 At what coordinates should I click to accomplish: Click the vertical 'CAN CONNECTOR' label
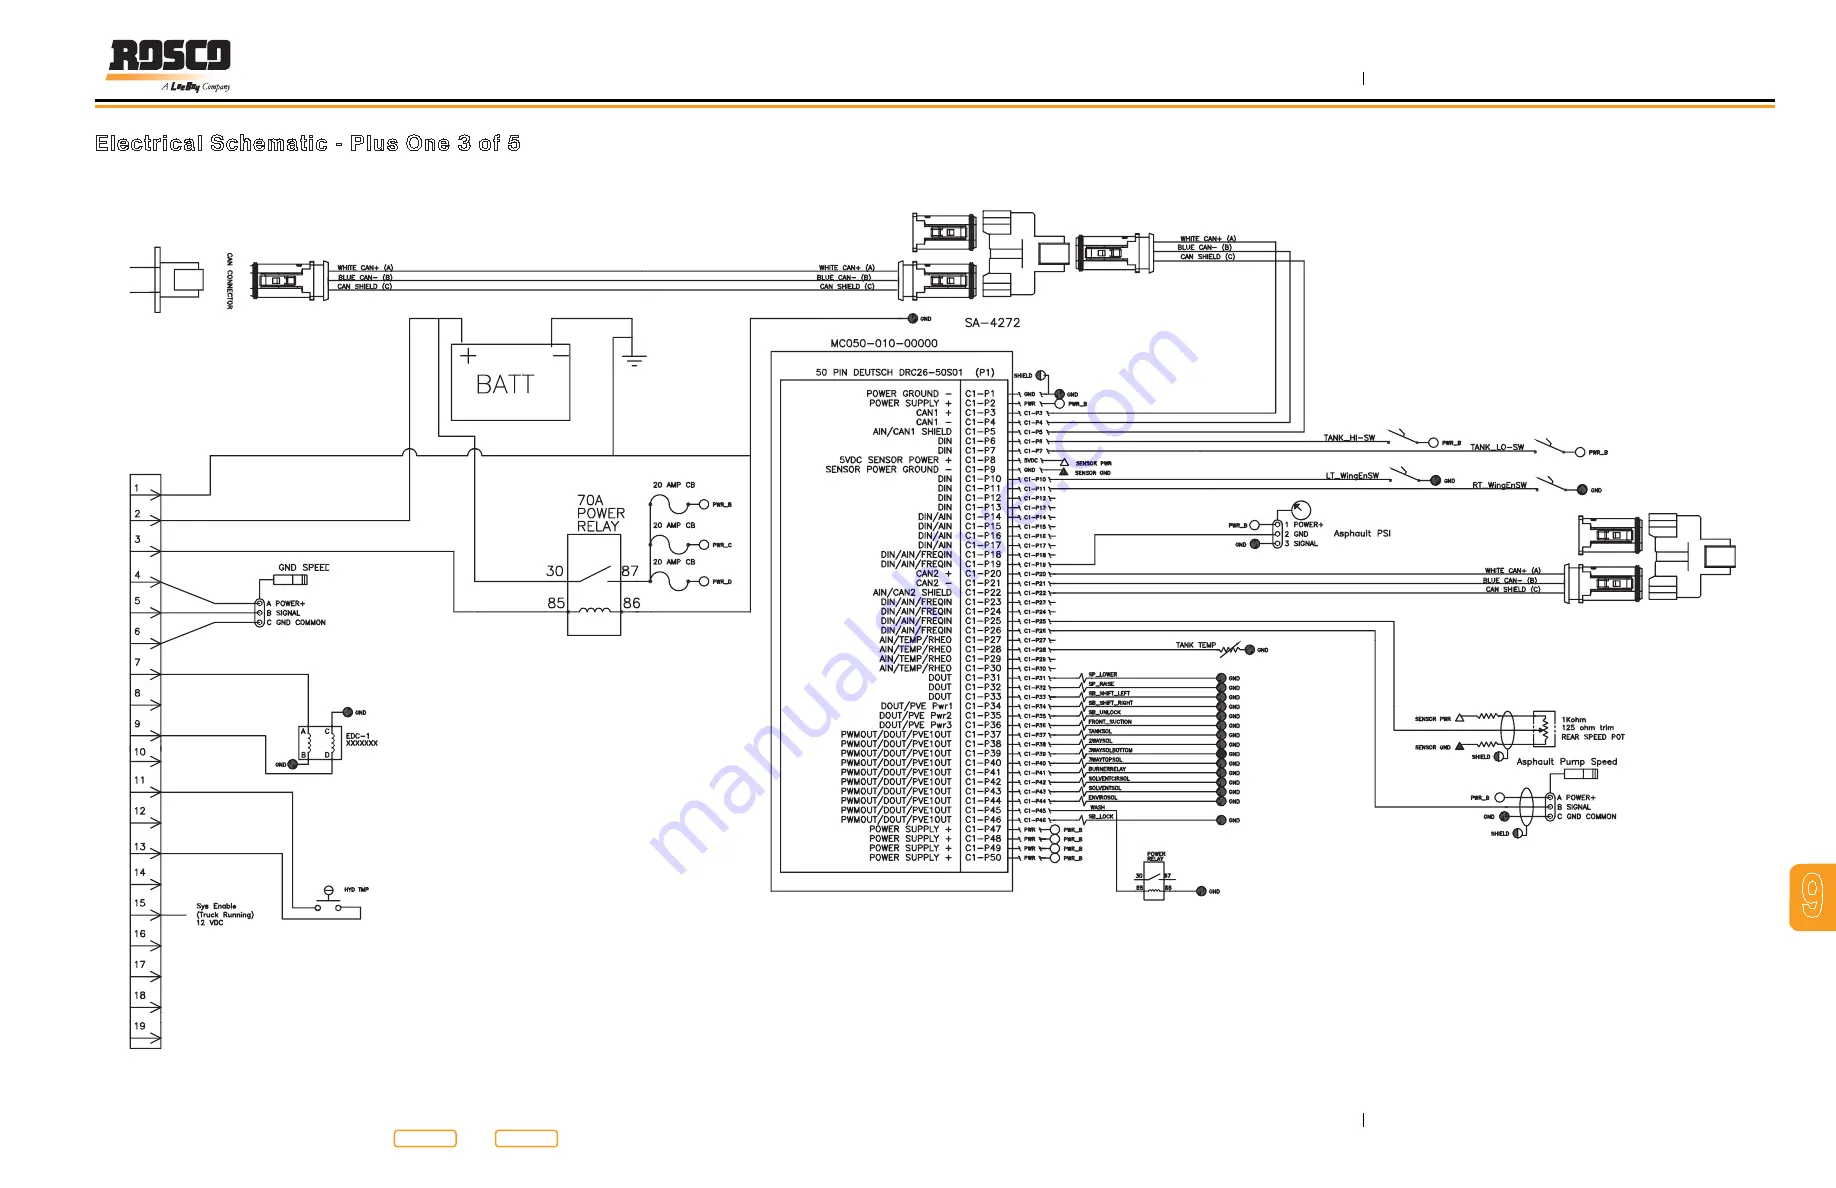(229, 281)
